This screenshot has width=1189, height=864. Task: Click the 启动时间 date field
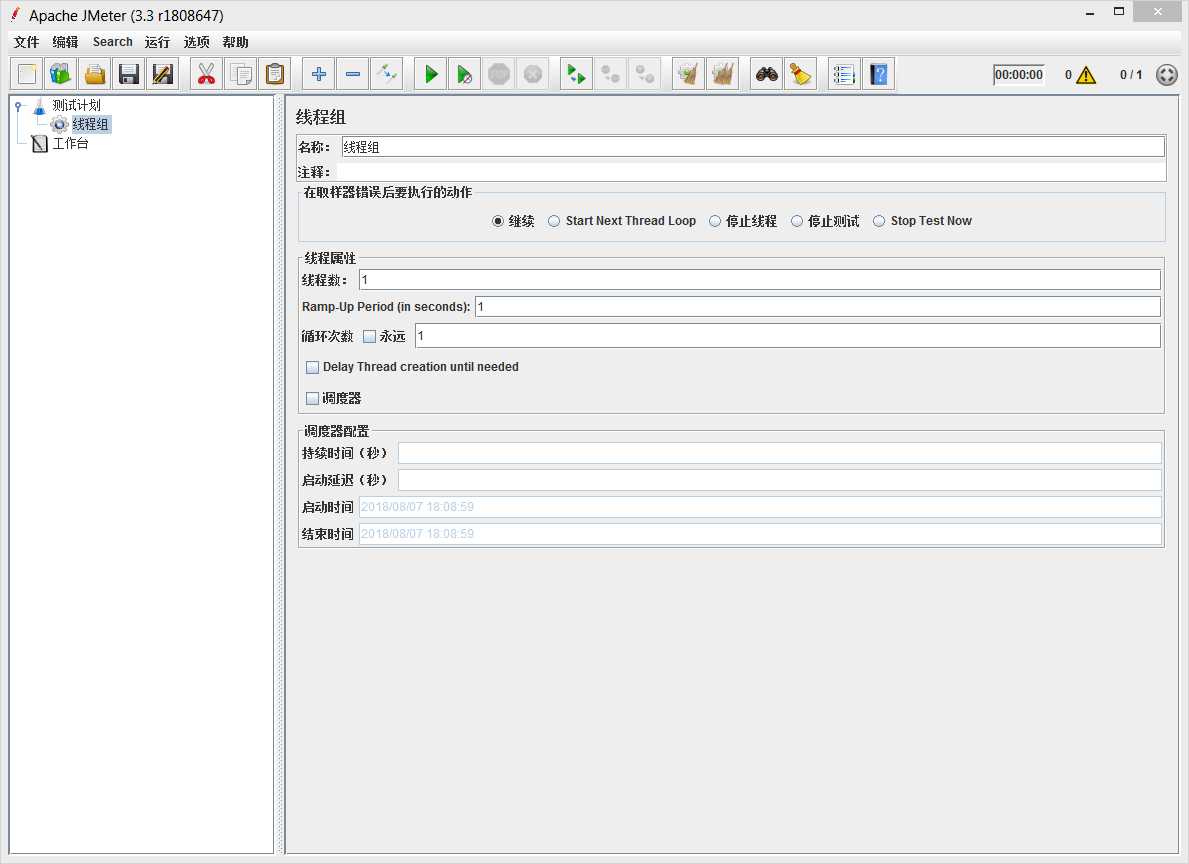pyautogui.click(x=761, y=507)
